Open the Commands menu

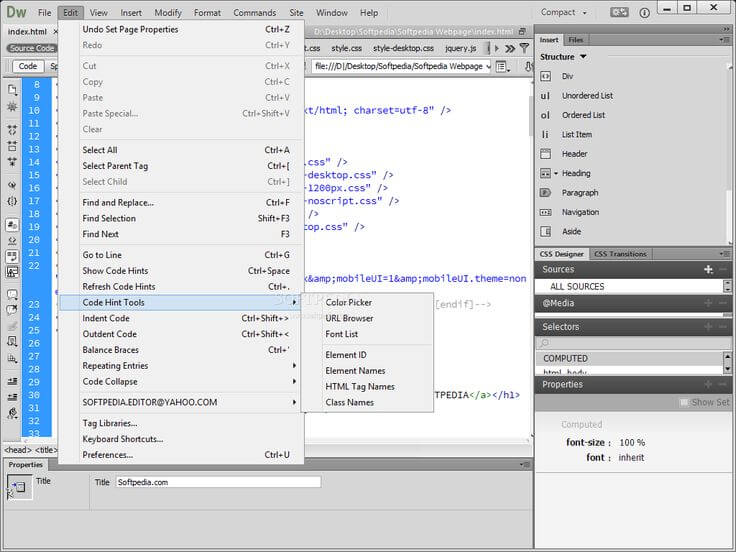[x=255, y=13]
